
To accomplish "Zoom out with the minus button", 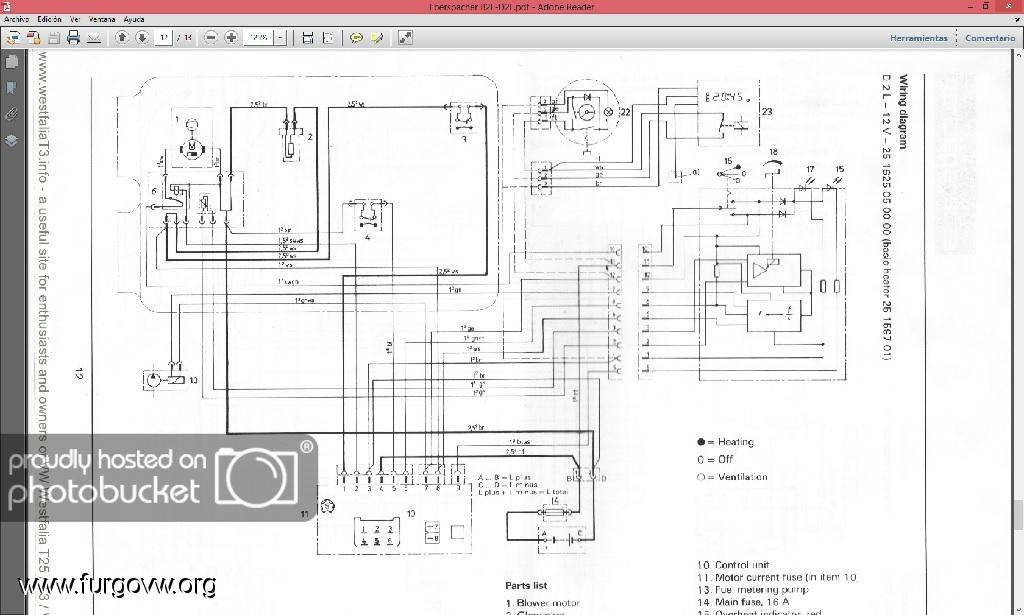I will [210, 38].
